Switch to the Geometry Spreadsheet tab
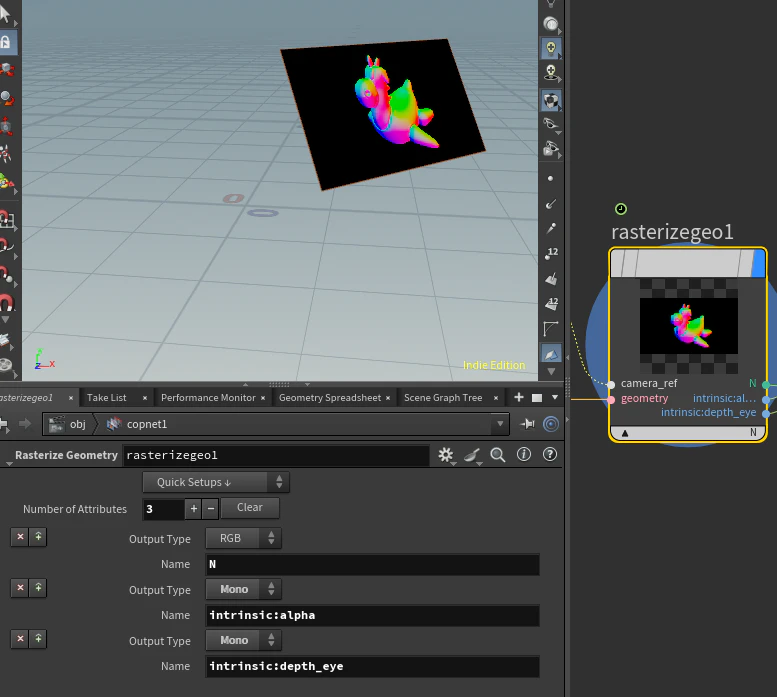The image size is (777, 697). click(x=330, y=397)
